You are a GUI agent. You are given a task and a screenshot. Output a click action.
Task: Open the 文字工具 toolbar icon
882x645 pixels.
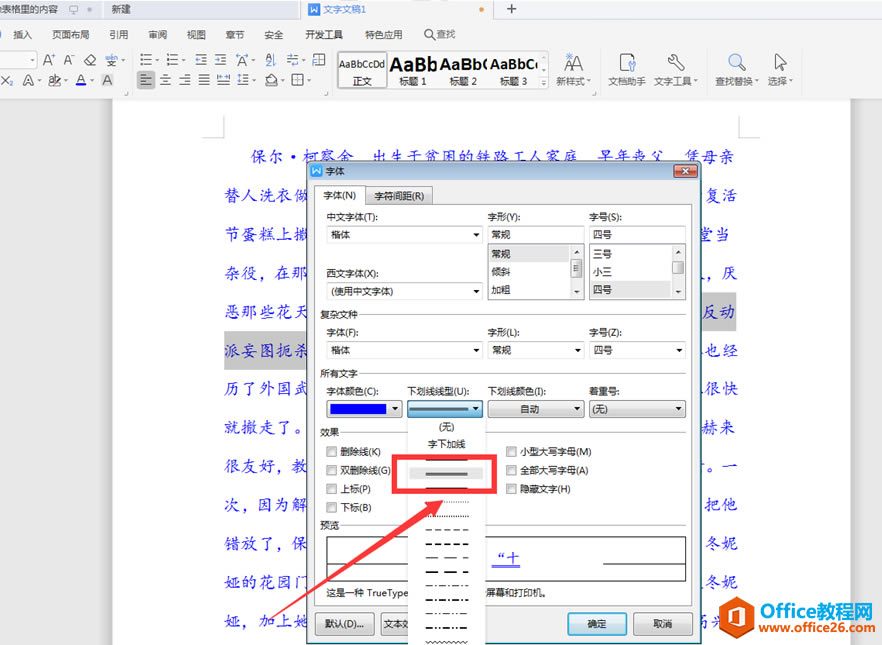675,70
